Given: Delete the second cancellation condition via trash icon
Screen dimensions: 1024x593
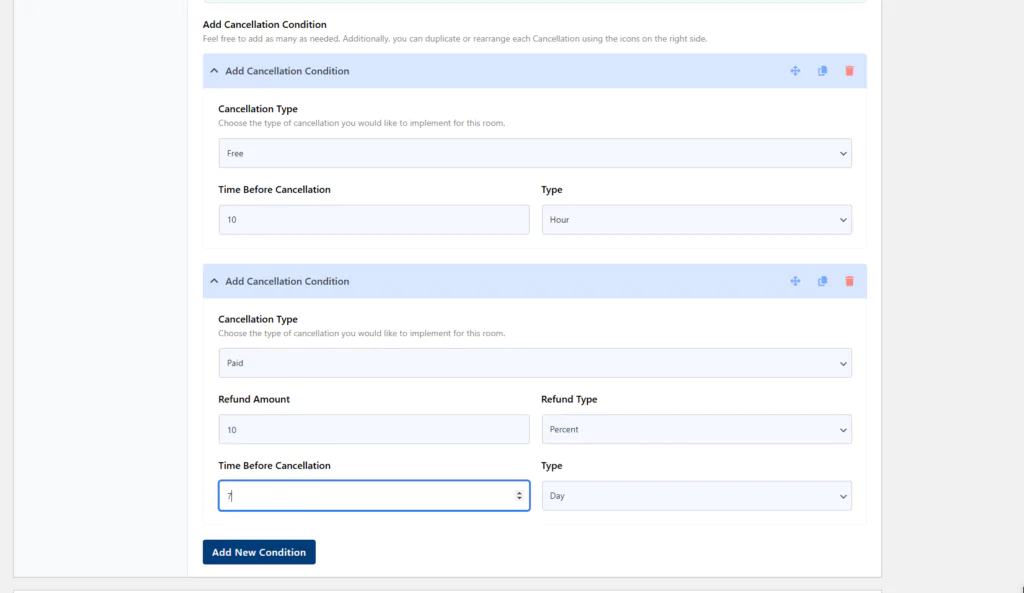Looking at the screenshot, I should point(849,281).
